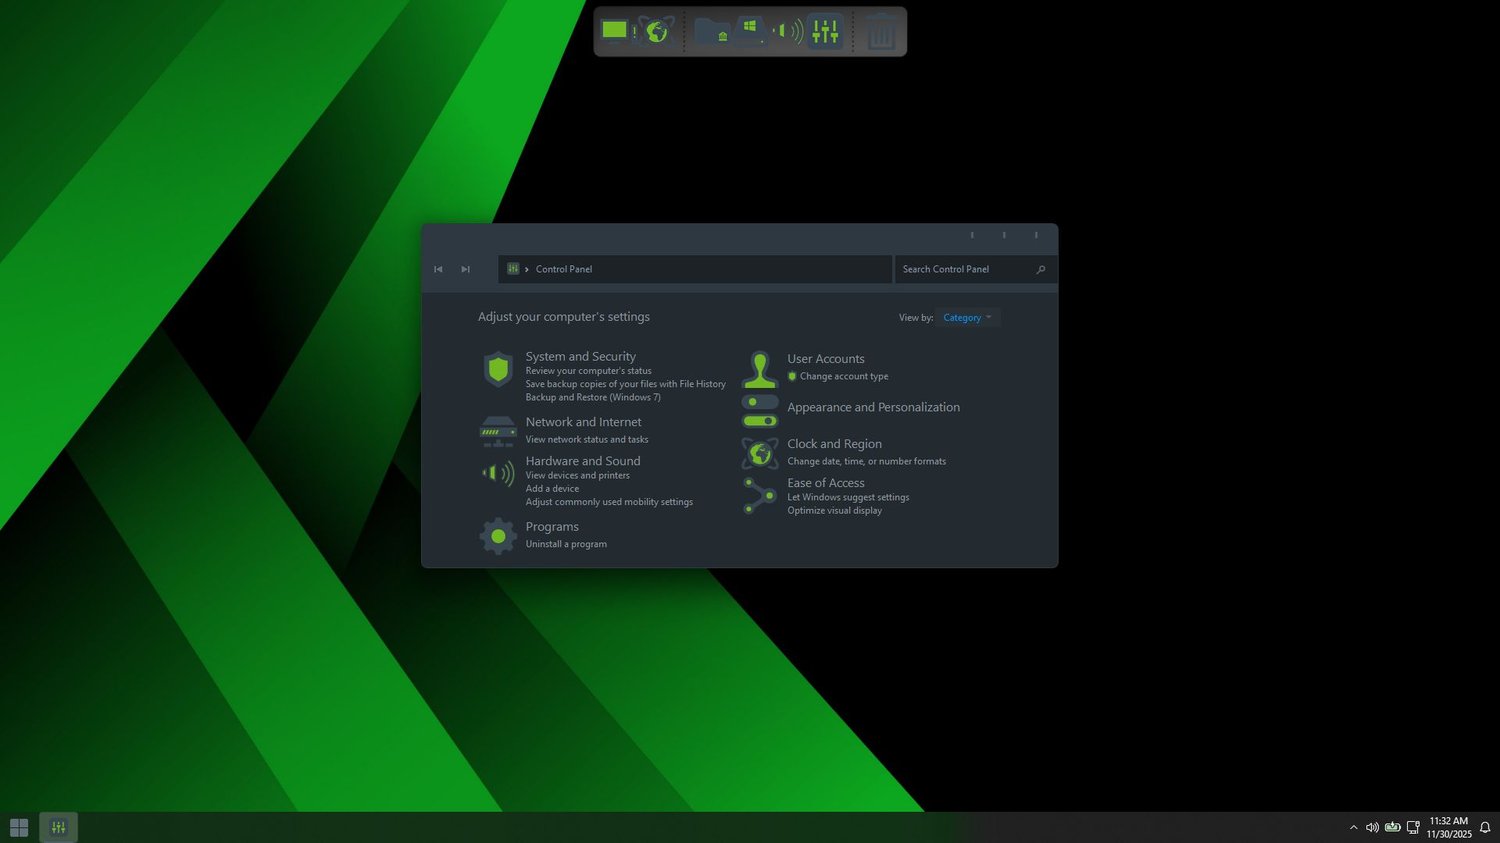The image size is (1500, 843).
Task: Click Uninstall a program link
Action: (x=566, y=544)
